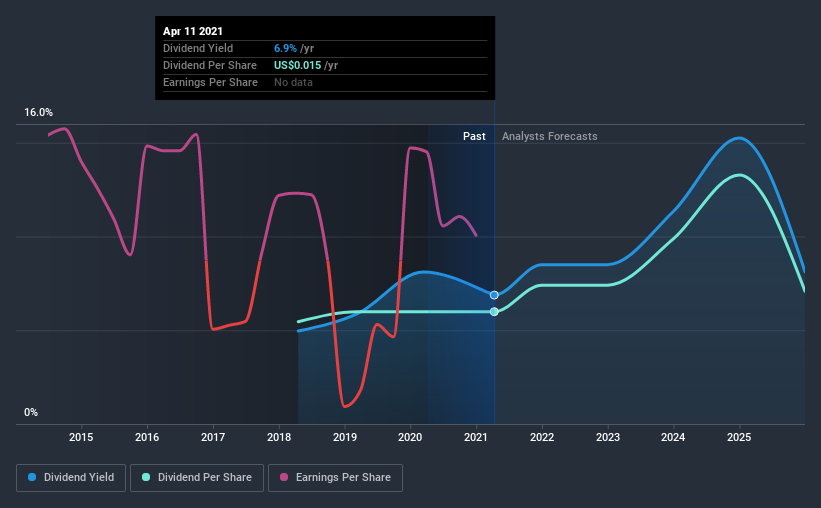Click the 0% y-axis label

click(31, 413)
